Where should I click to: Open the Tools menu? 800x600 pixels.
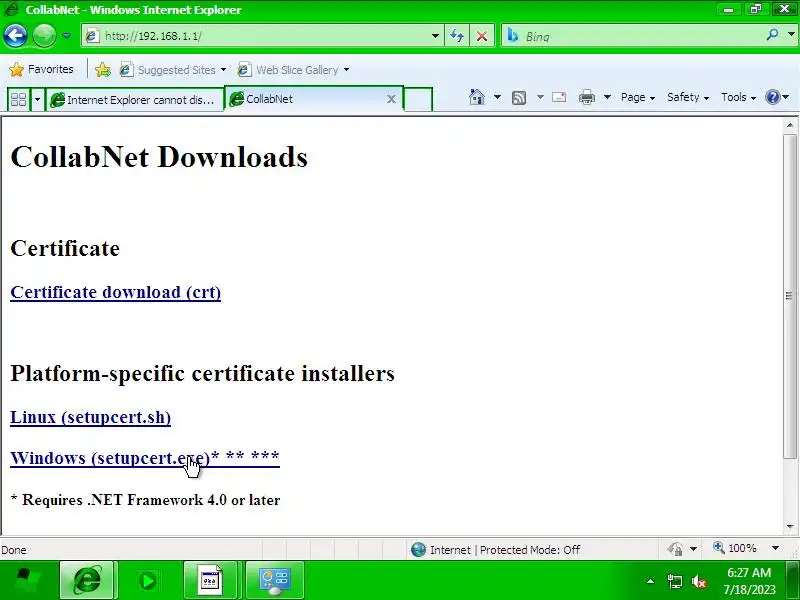(738, 97)
